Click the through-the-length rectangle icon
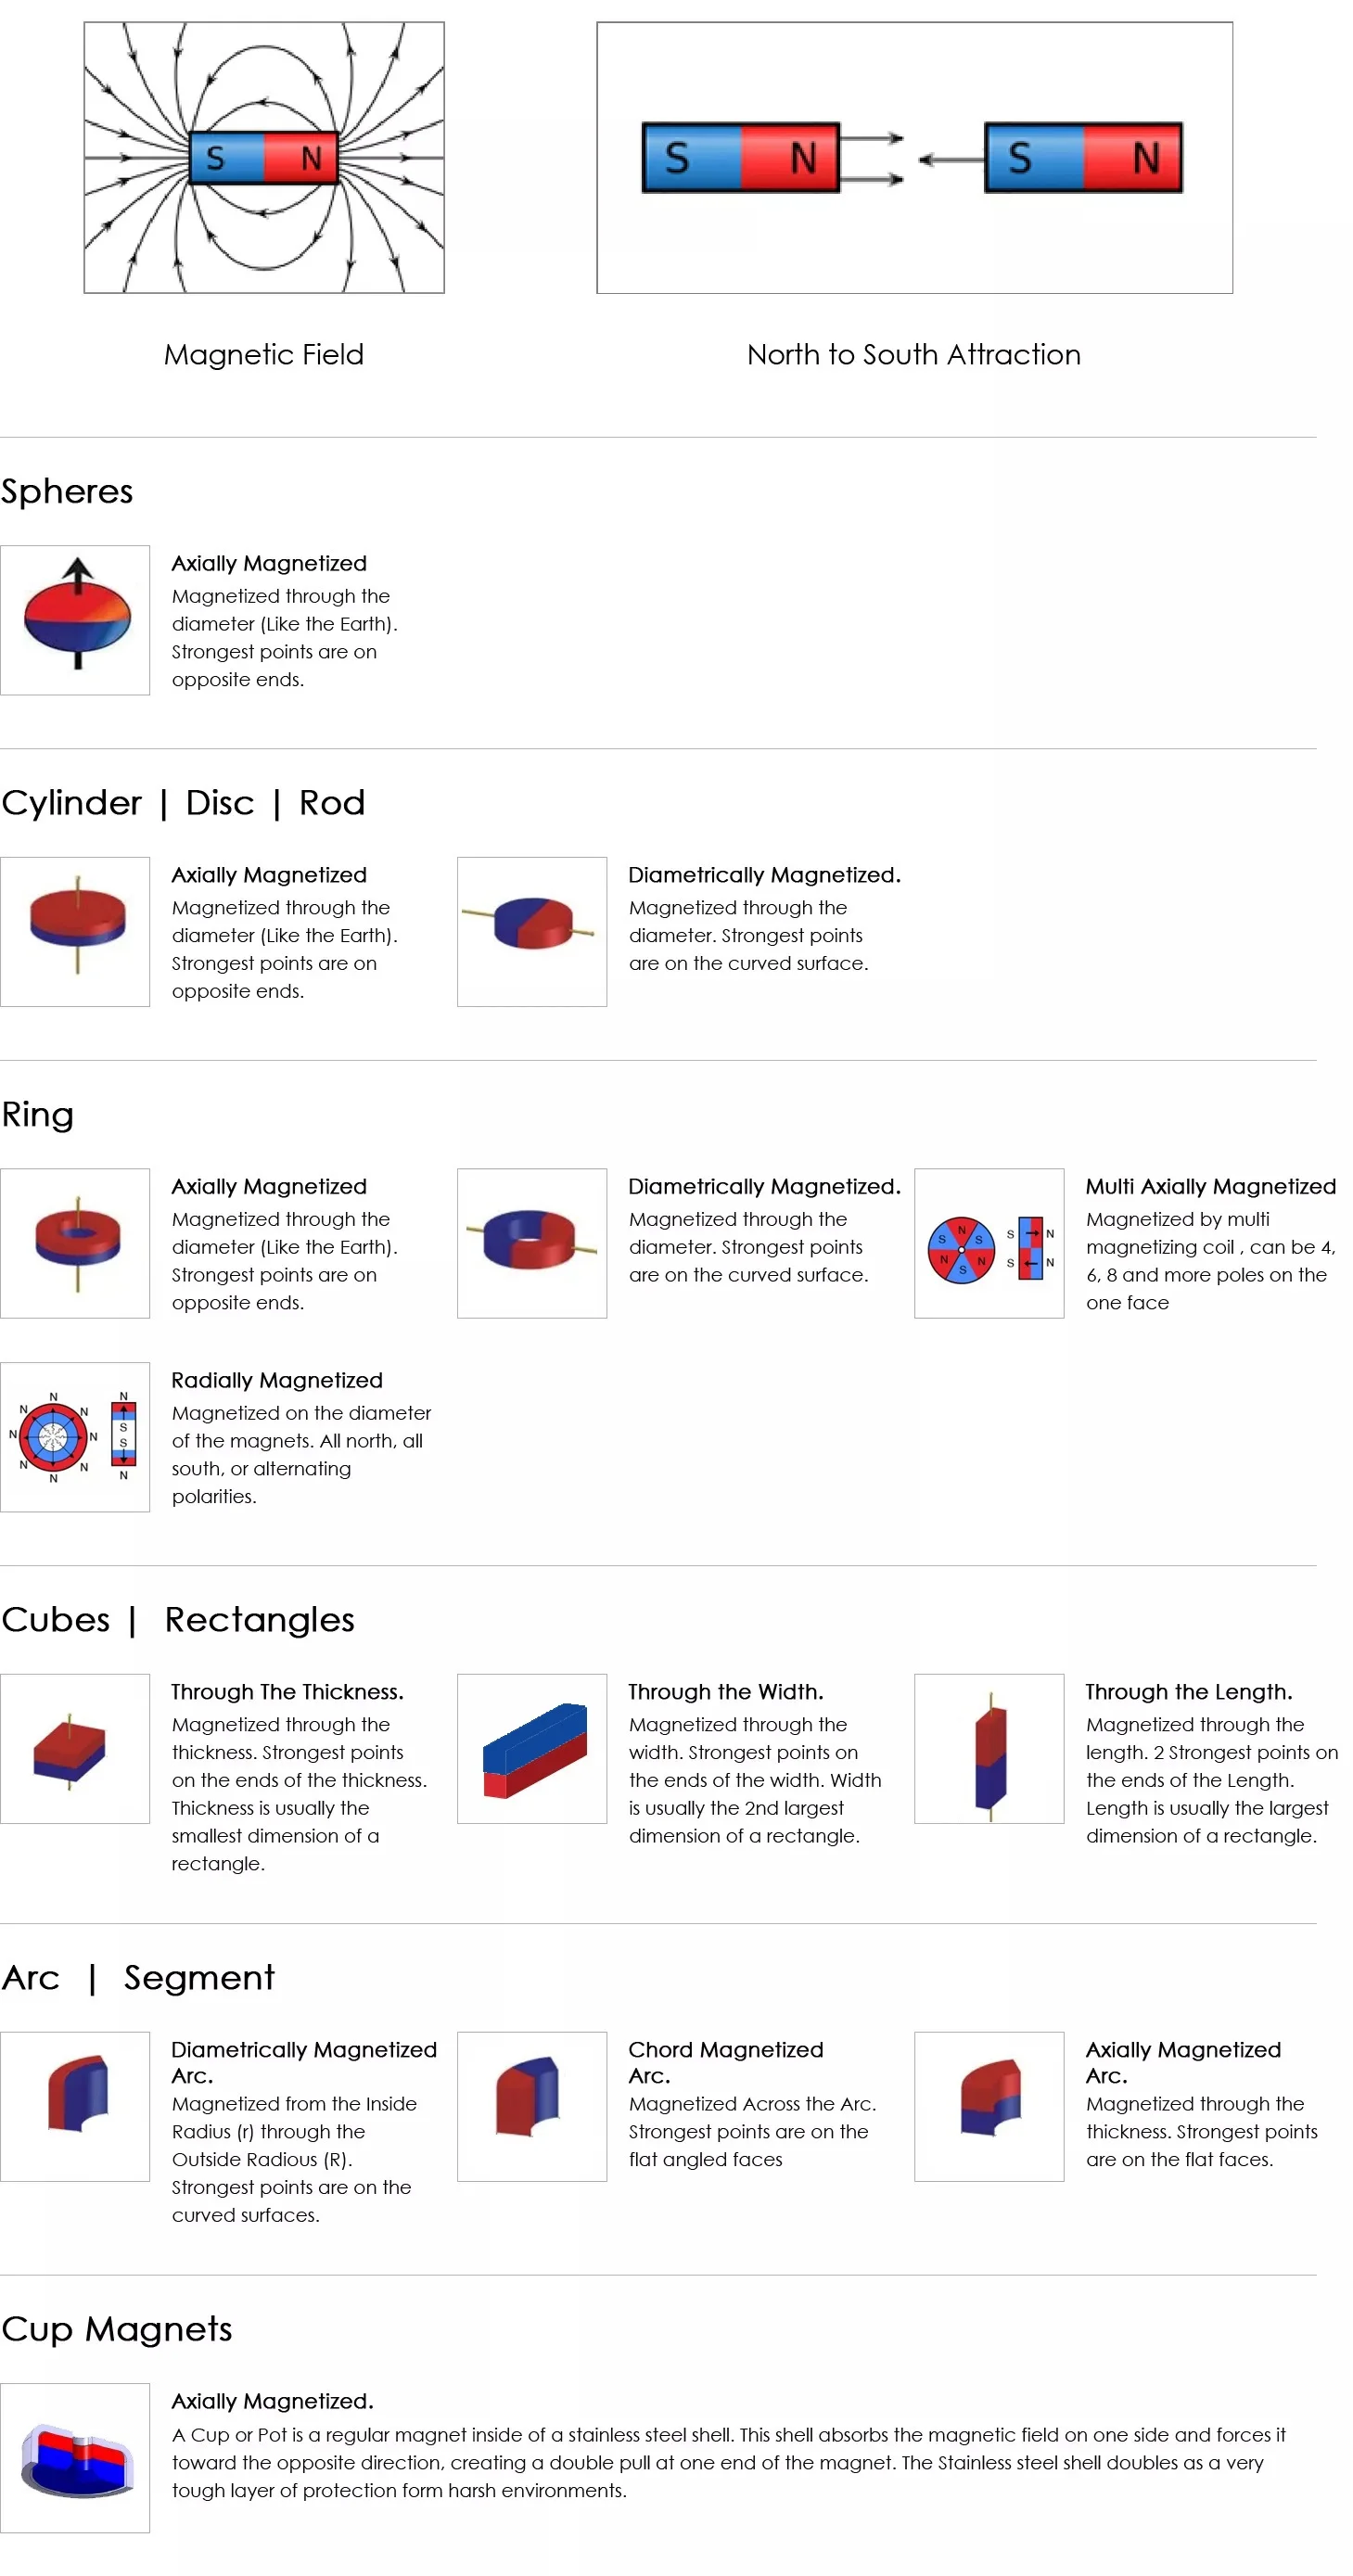 988,1748
